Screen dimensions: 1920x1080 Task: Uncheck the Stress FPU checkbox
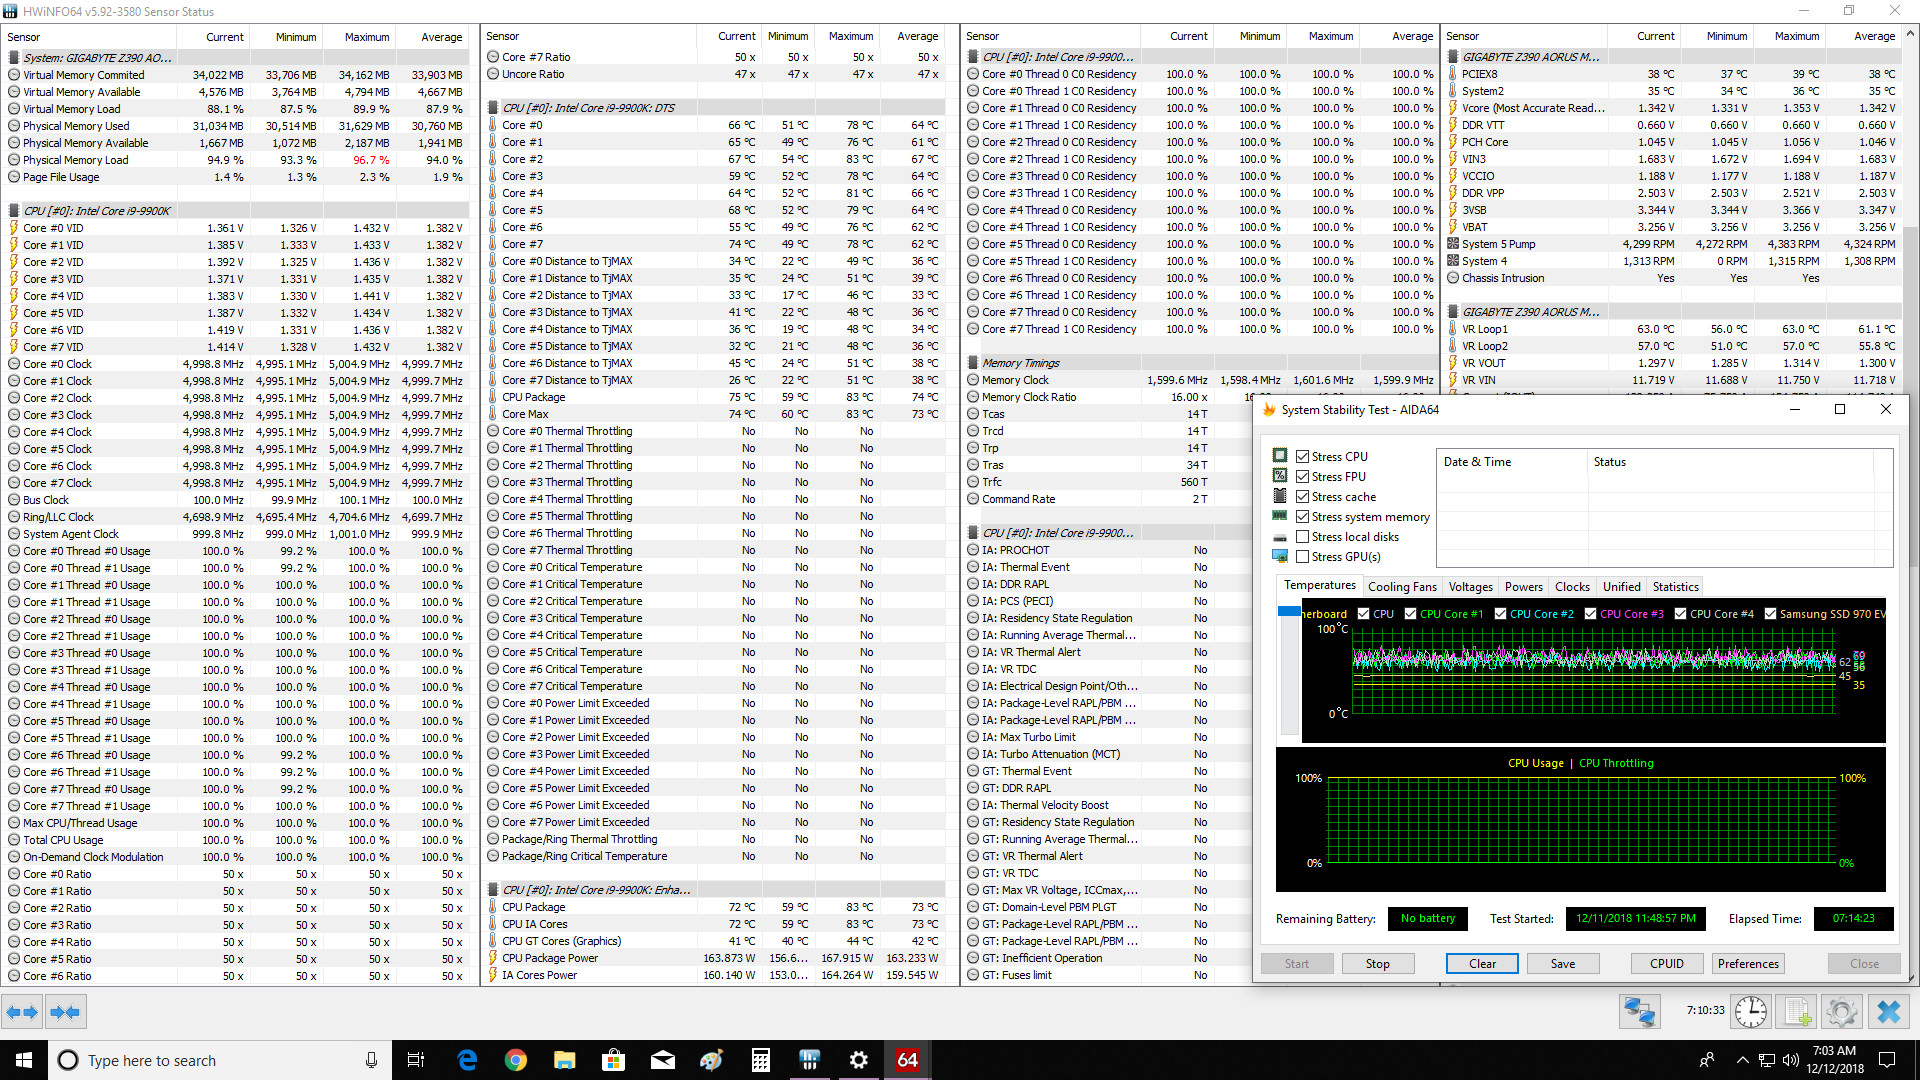(1302, 476)
